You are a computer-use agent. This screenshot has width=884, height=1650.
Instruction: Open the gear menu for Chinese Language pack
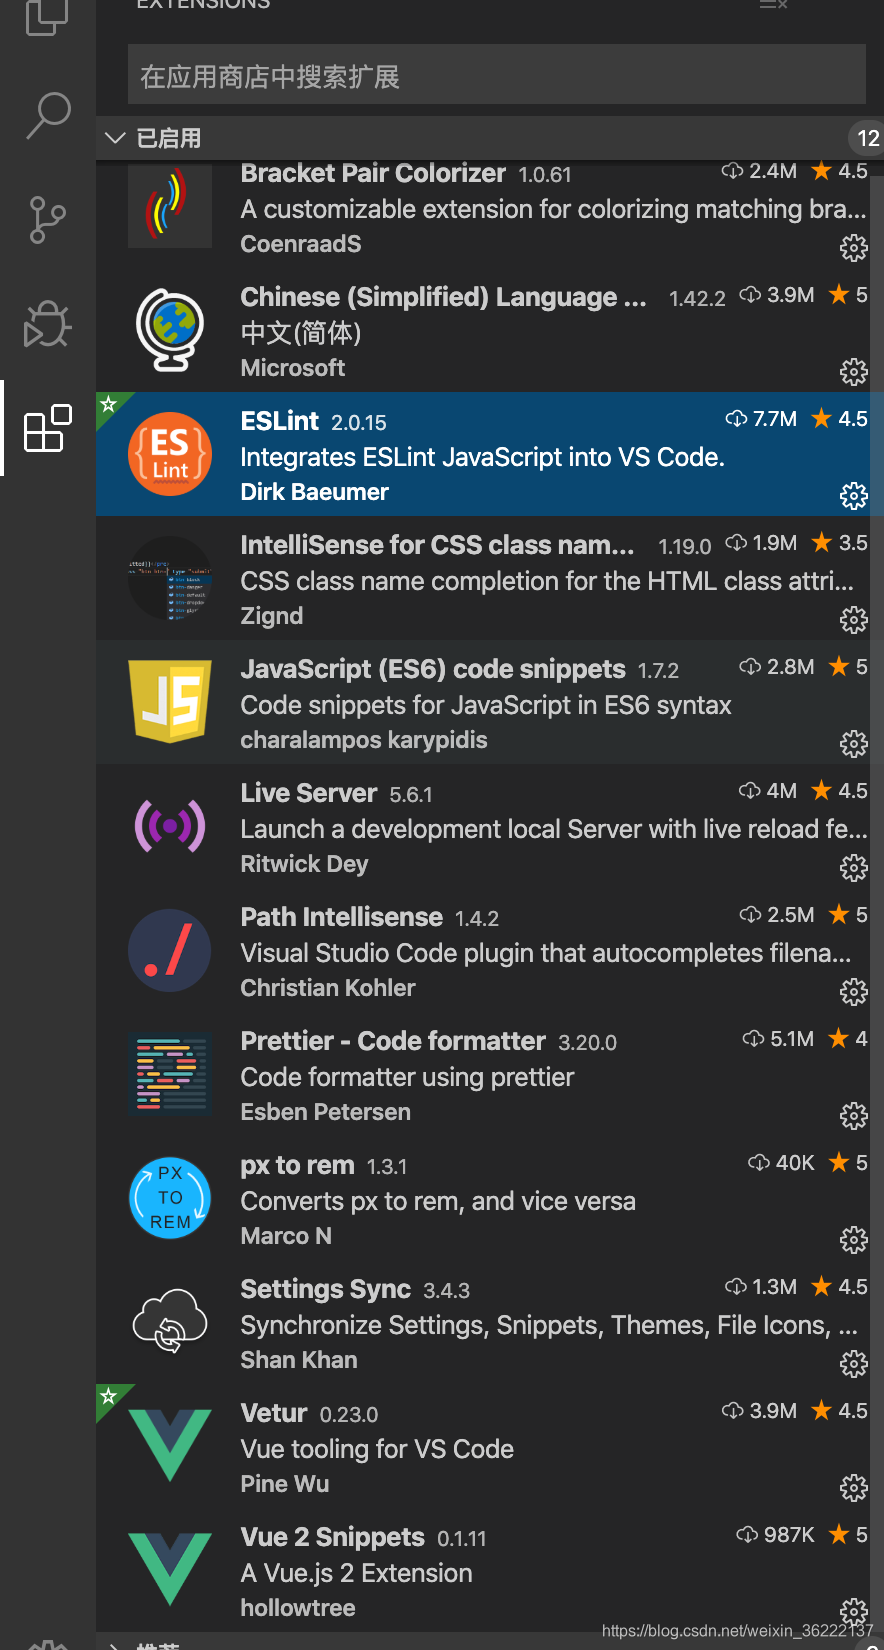coord(853,372)
